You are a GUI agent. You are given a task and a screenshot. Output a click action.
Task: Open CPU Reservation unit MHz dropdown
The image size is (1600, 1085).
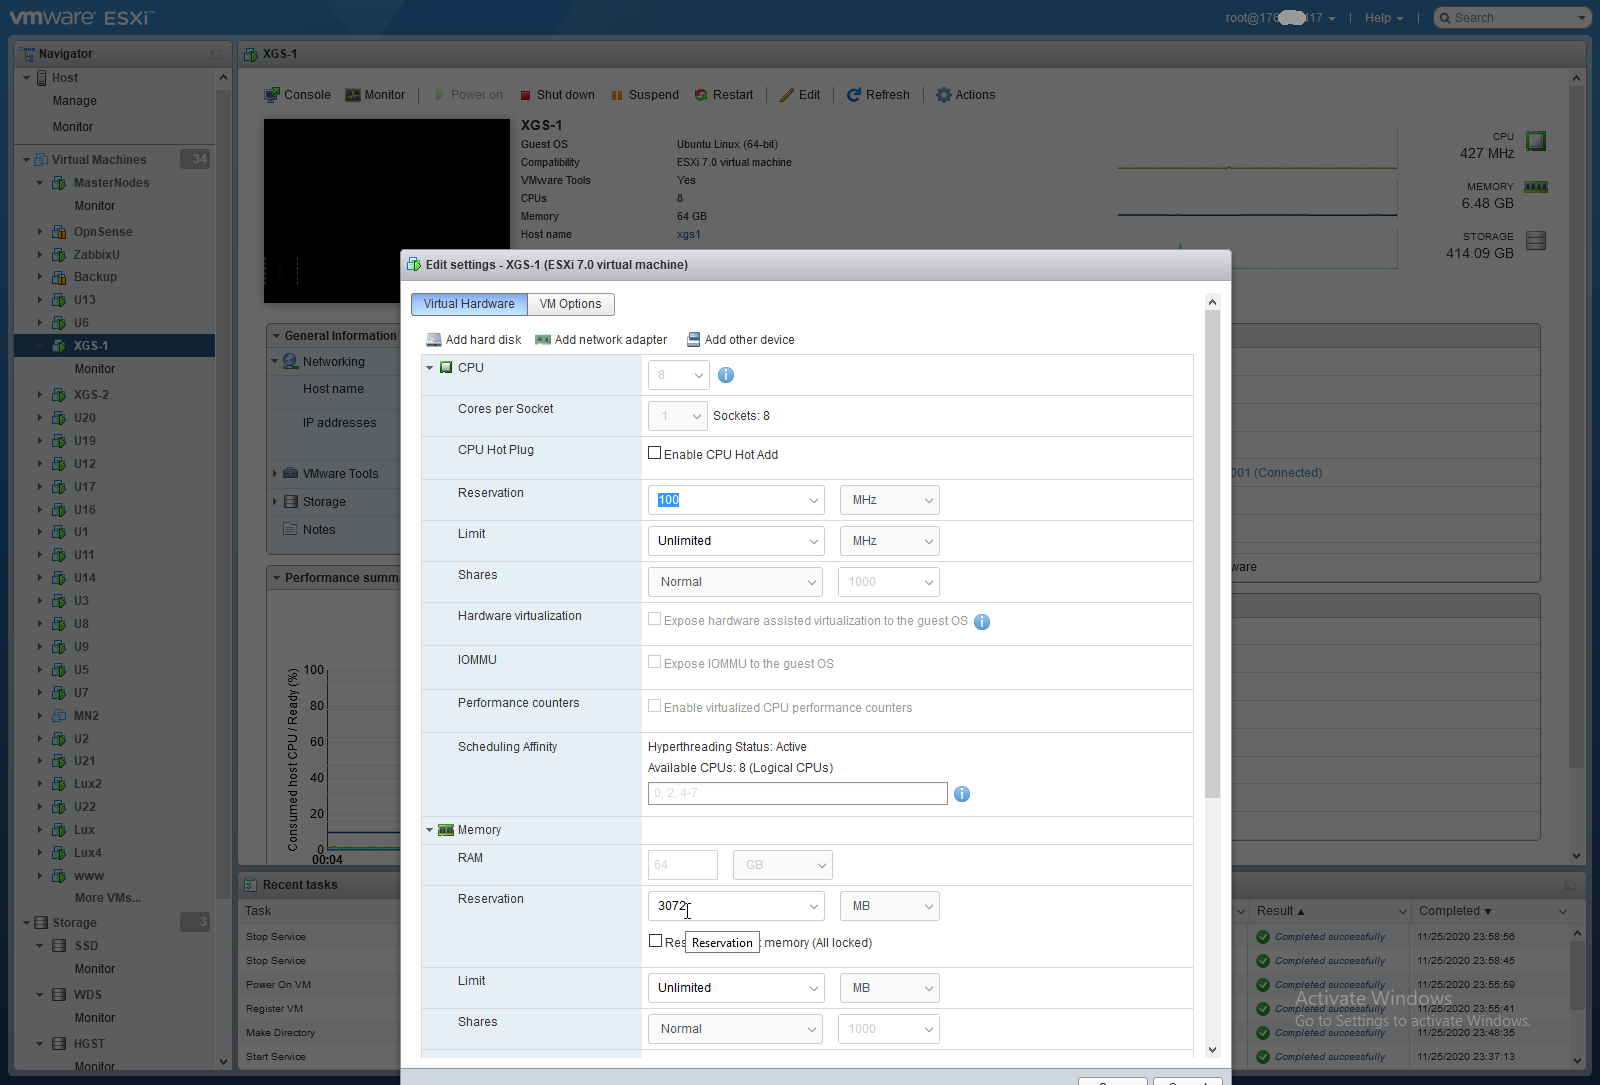pyautogui.click(x=890, y=500)
